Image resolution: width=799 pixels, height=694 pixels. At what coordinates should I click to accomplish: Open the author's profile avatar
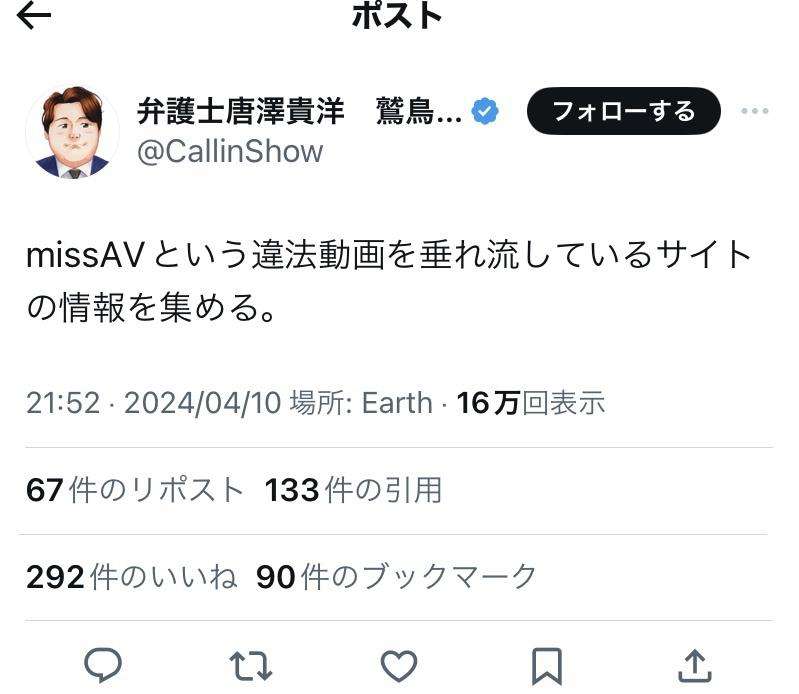[x=72, y=132]
